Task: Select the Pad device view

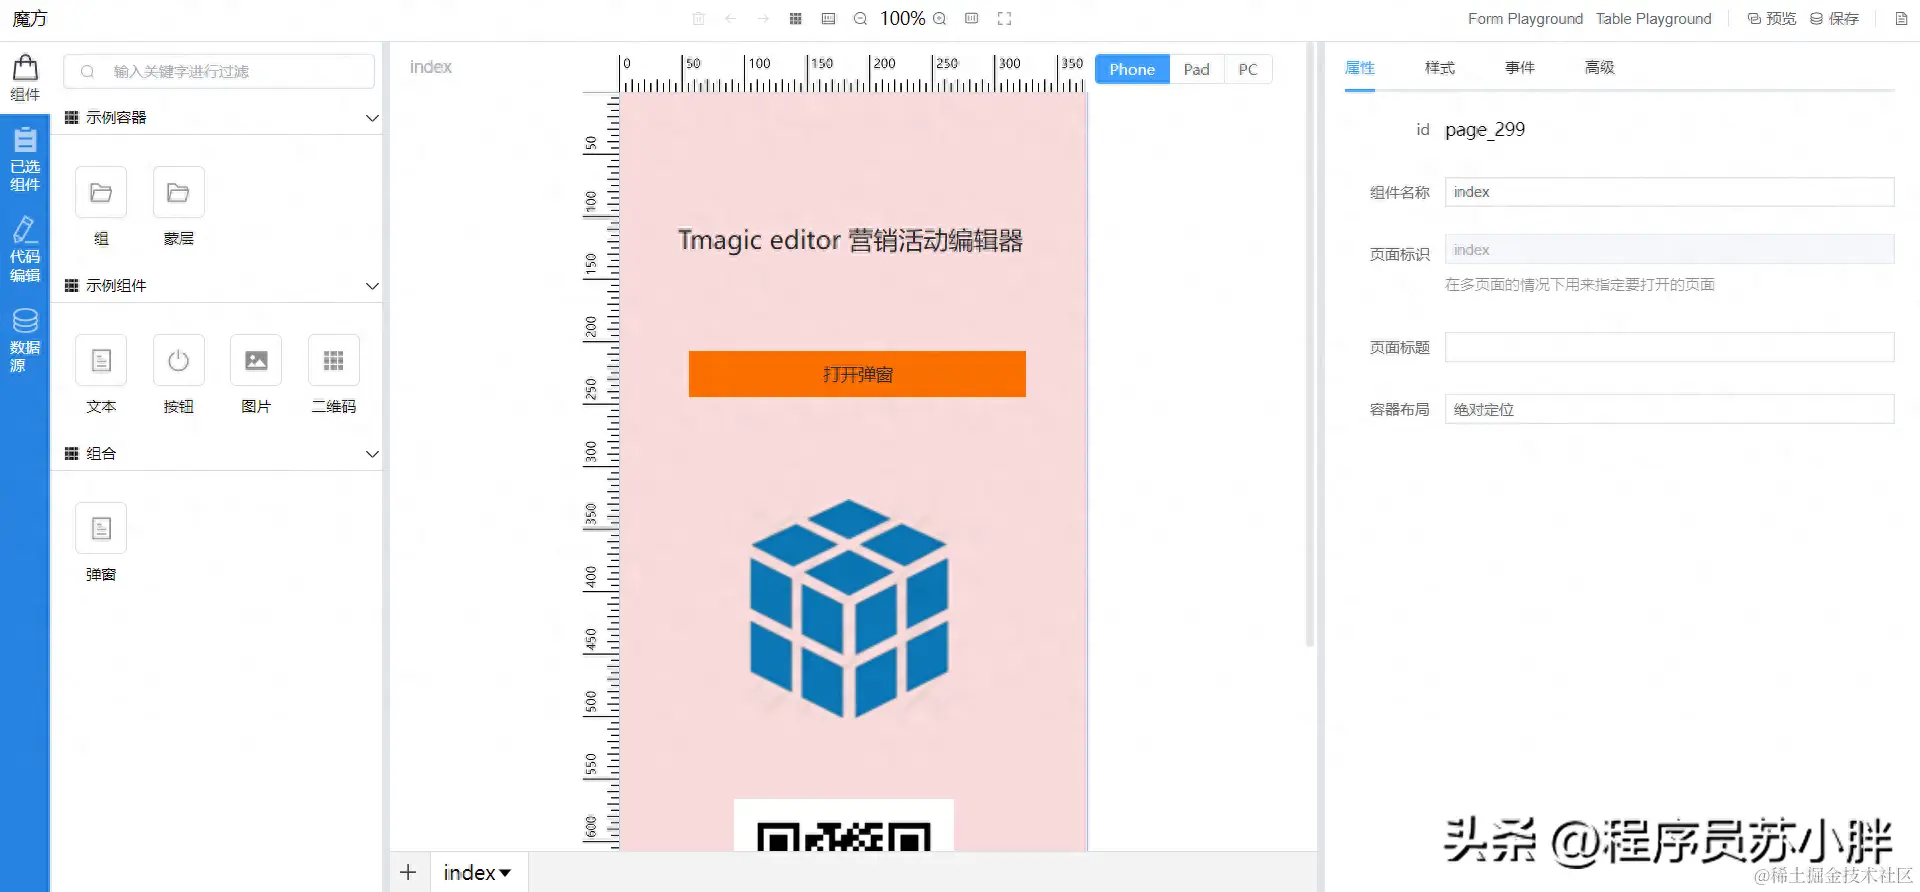Action: (x=1197, y=69)
